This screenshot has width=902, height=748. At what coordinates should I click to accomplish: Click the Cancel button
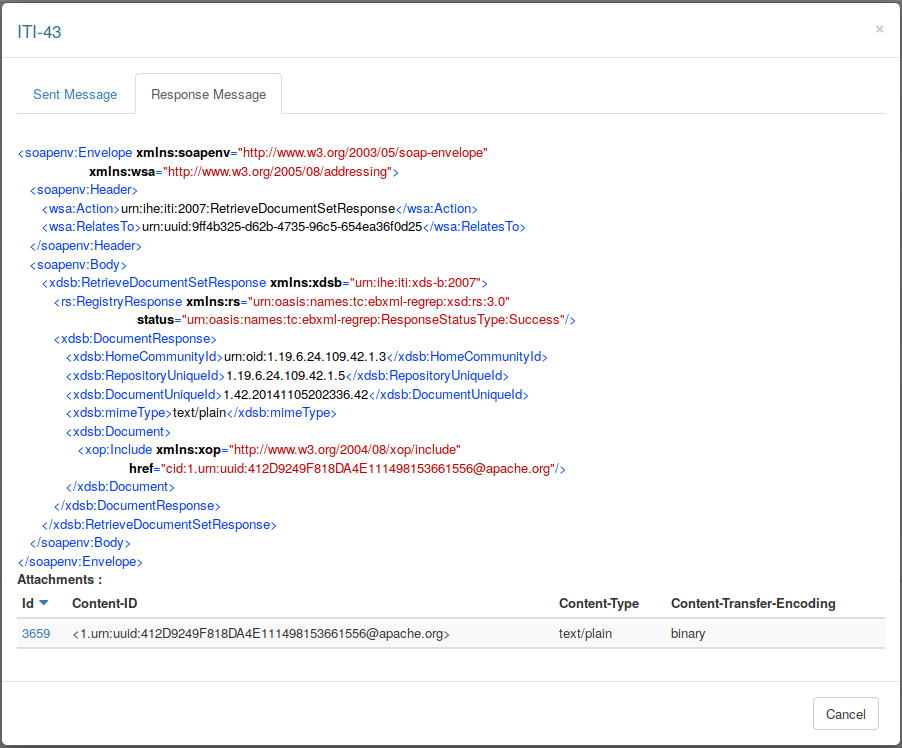[x=845, y=714]
